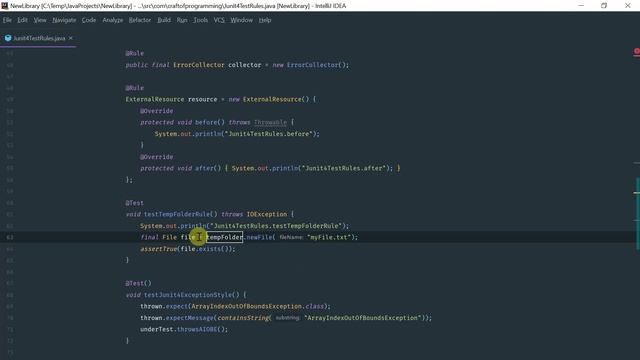The height and width of the screenshot is (360, 640).
Task: Open the Run menu
Action: (x=182, y=20)
